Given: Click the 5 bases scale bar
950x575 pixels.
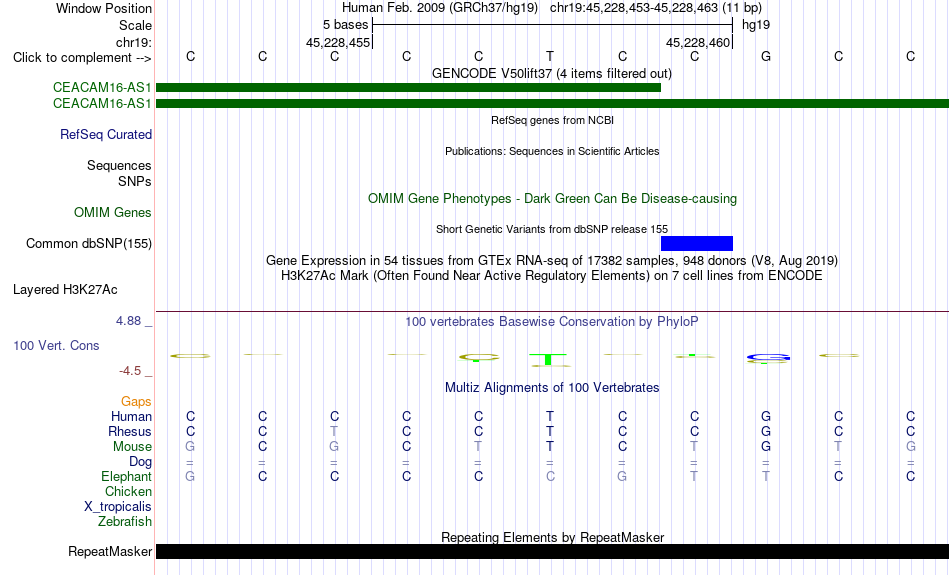Looking at the screenshot, I should (553, 25).
